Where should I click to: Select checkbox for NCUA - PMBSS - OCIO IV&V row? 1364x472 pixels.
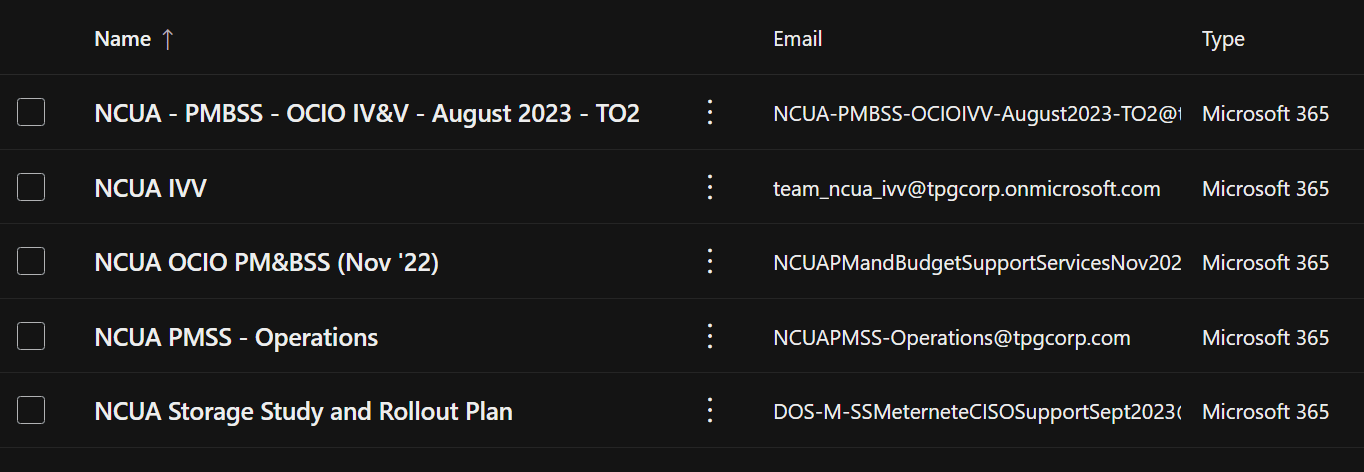tap(31, 112)
